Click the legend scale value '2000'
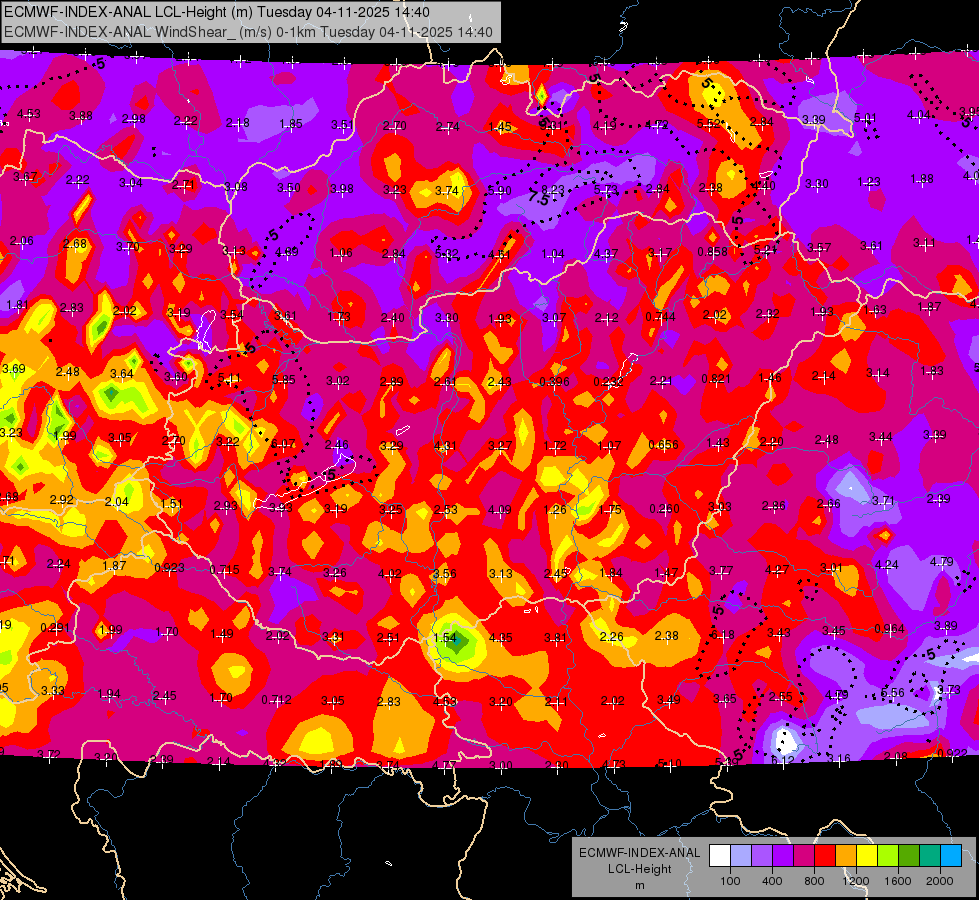This screenshot has width=979, height=900. click(x=940, y=881)
